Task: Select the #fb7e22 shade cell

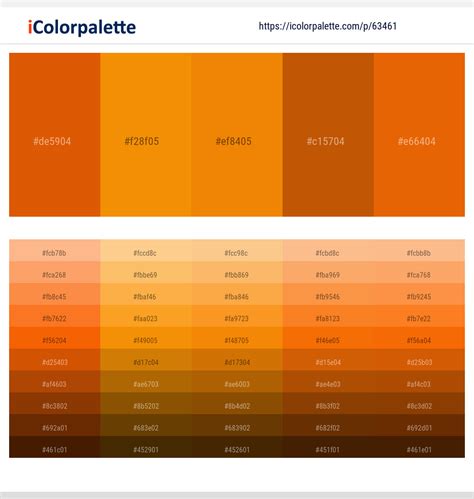Action: point(419,316)
